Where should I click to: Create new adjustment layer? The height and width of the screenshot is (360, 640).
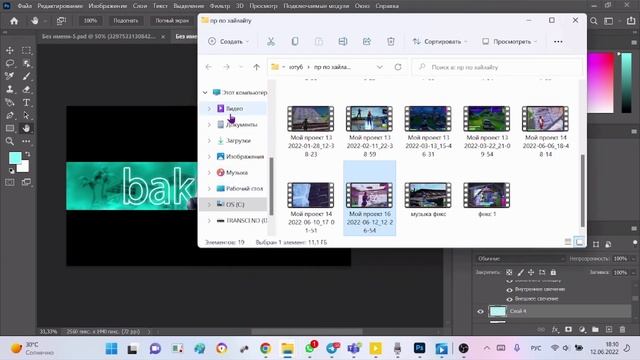point(582,329)
